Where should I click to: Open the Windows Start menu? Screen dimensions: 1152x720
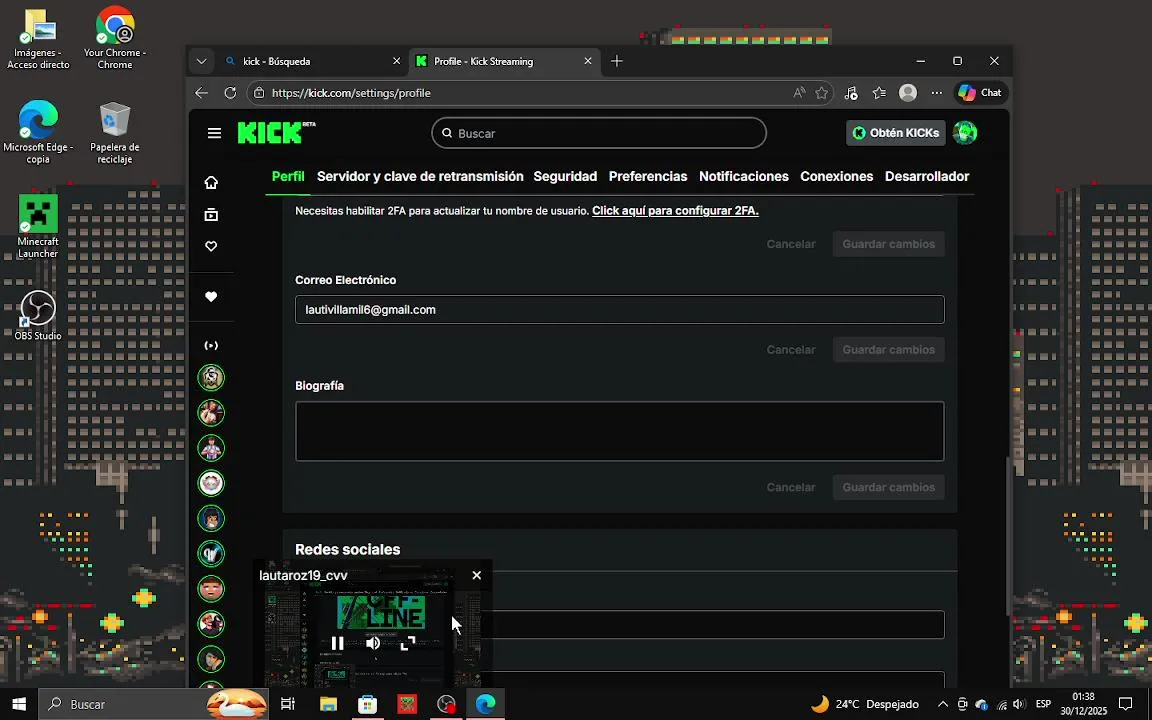coord(19,704)
